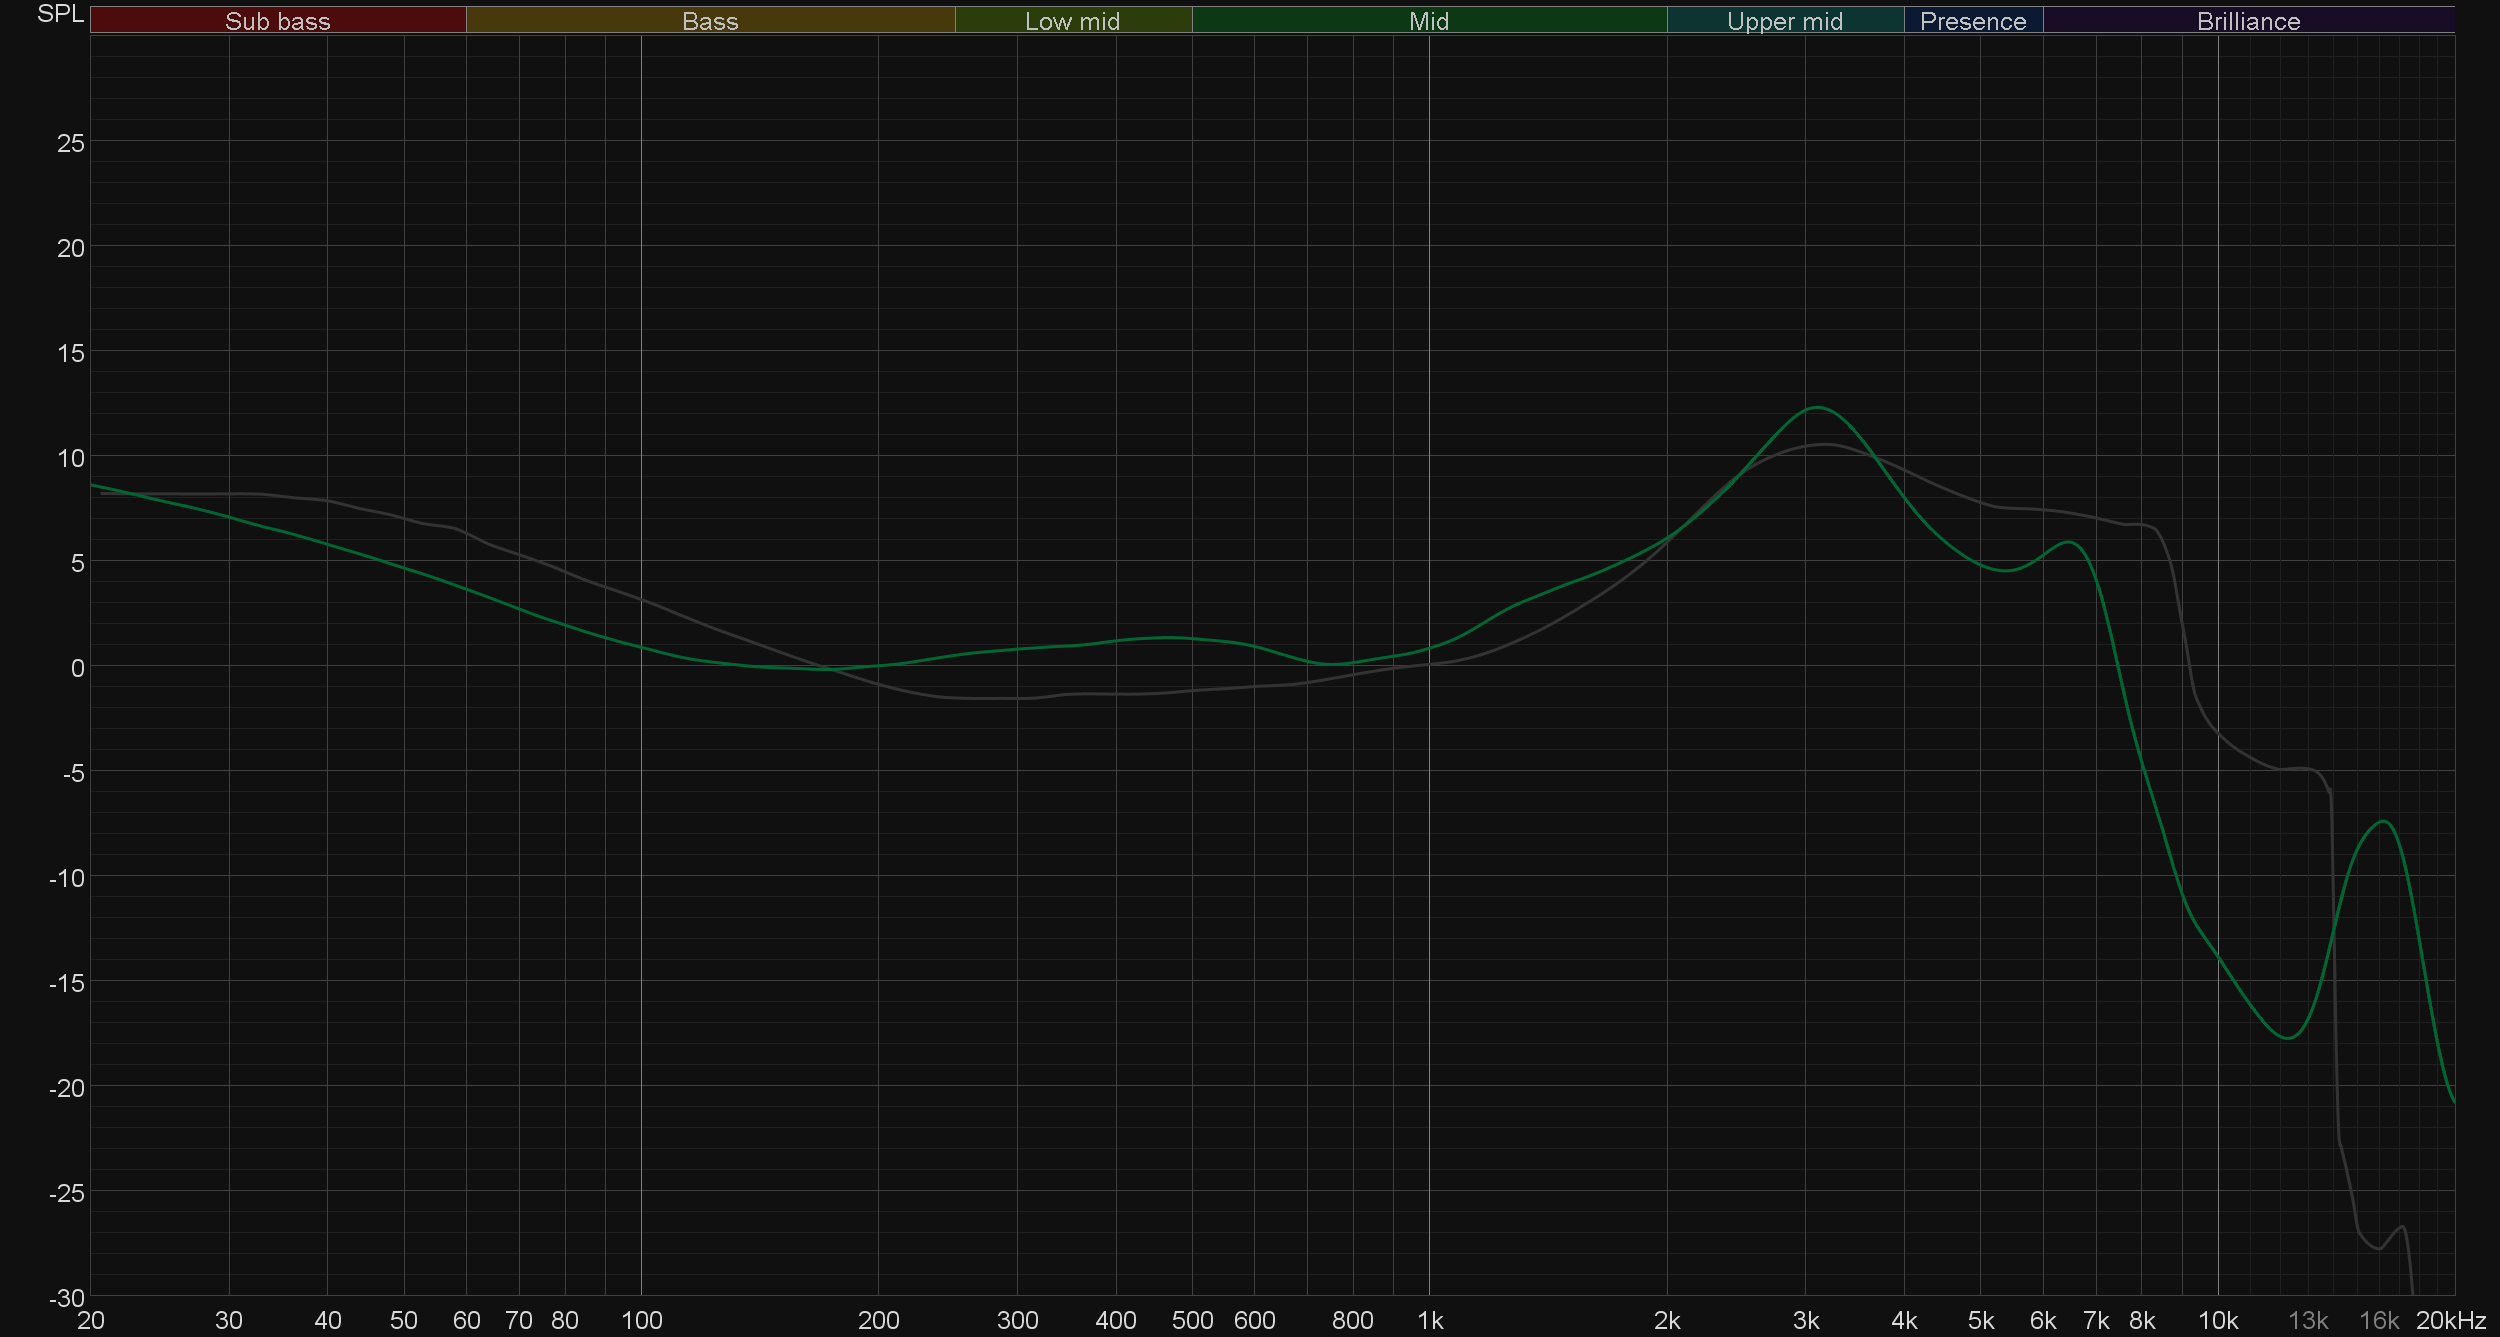This screenshot has width=2500, height=1337.
Task: Click the green curve's 3k peak
Action: [x=1816, y=407]
